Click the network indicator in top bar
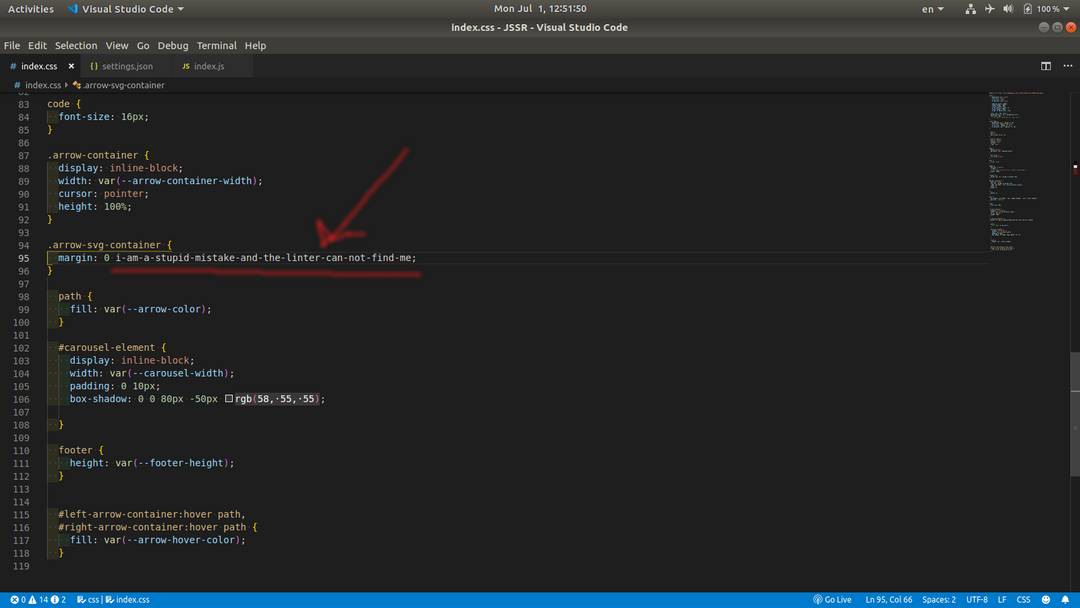 [x=970, y=8]
